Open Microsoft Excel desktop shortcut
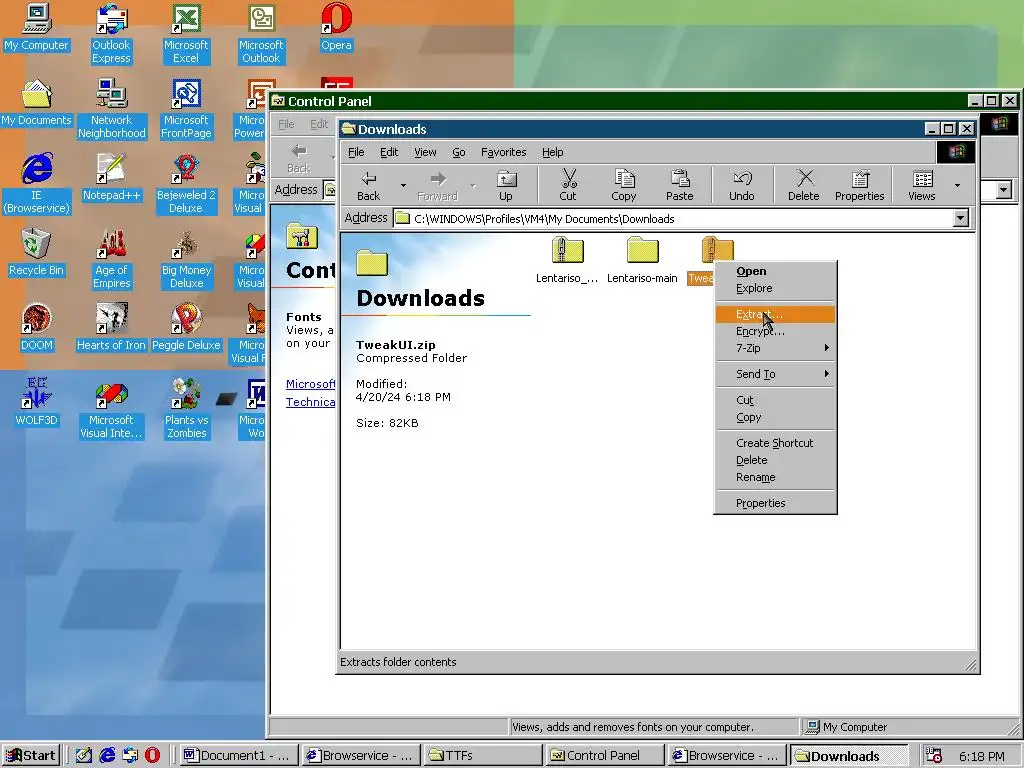 pos(186,33)
